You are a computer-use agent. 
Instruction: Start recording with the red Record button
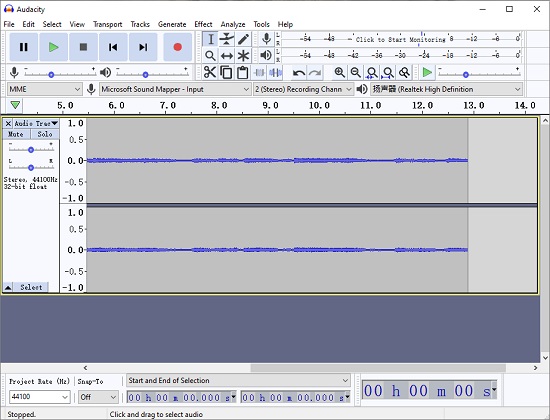(177, 47)
